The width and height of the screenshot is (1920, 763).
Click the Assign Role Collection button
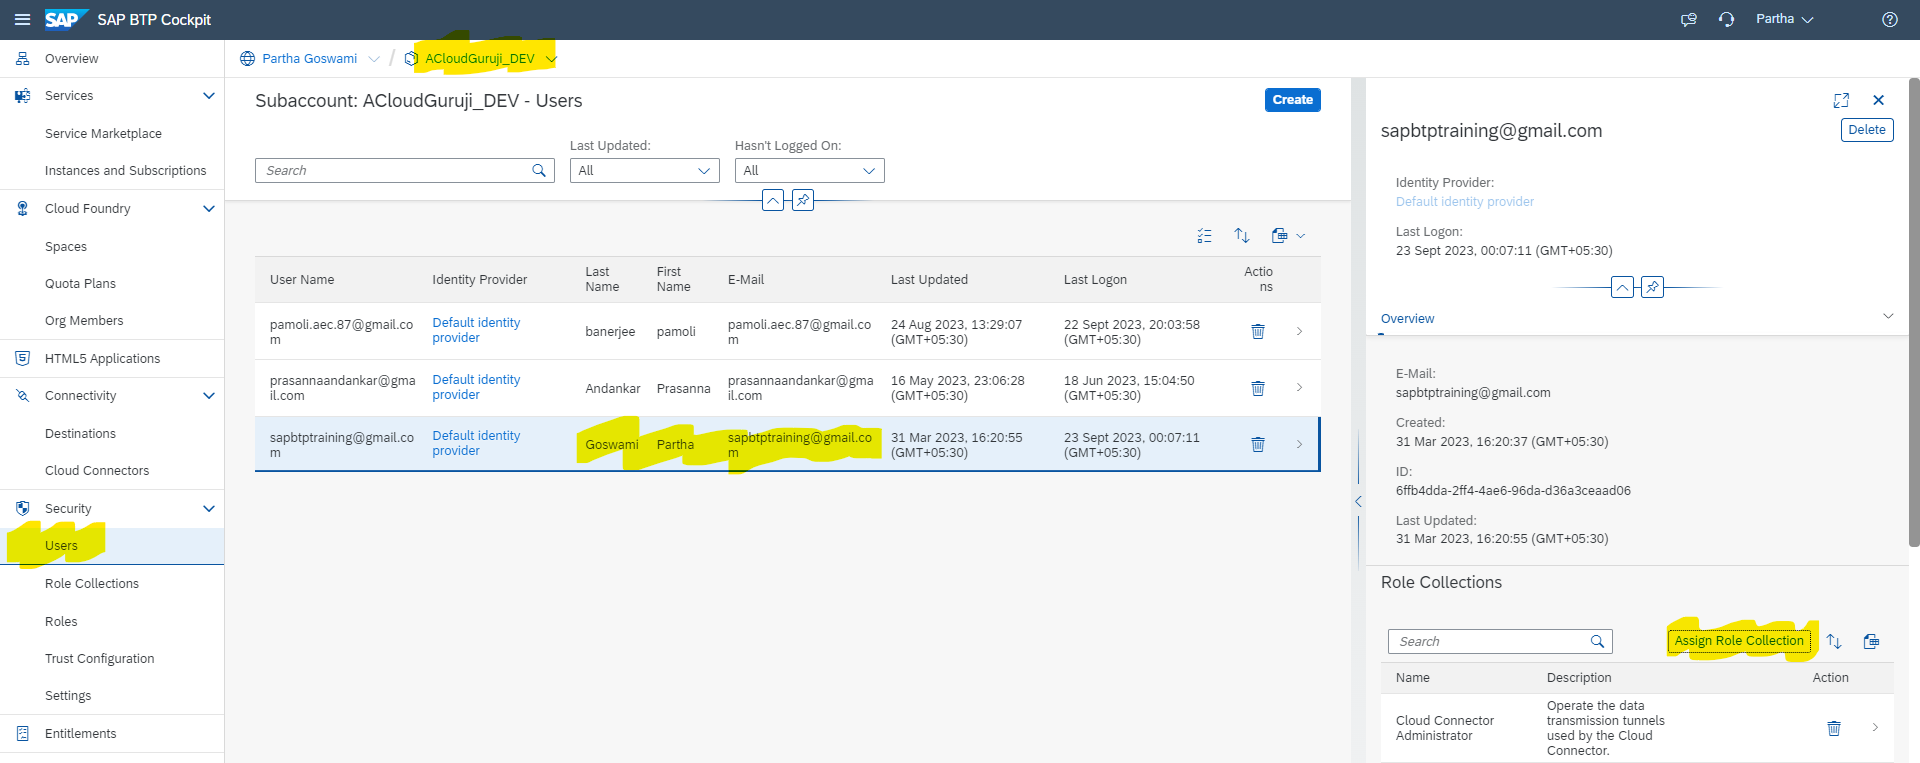(x=1739, y=641)
